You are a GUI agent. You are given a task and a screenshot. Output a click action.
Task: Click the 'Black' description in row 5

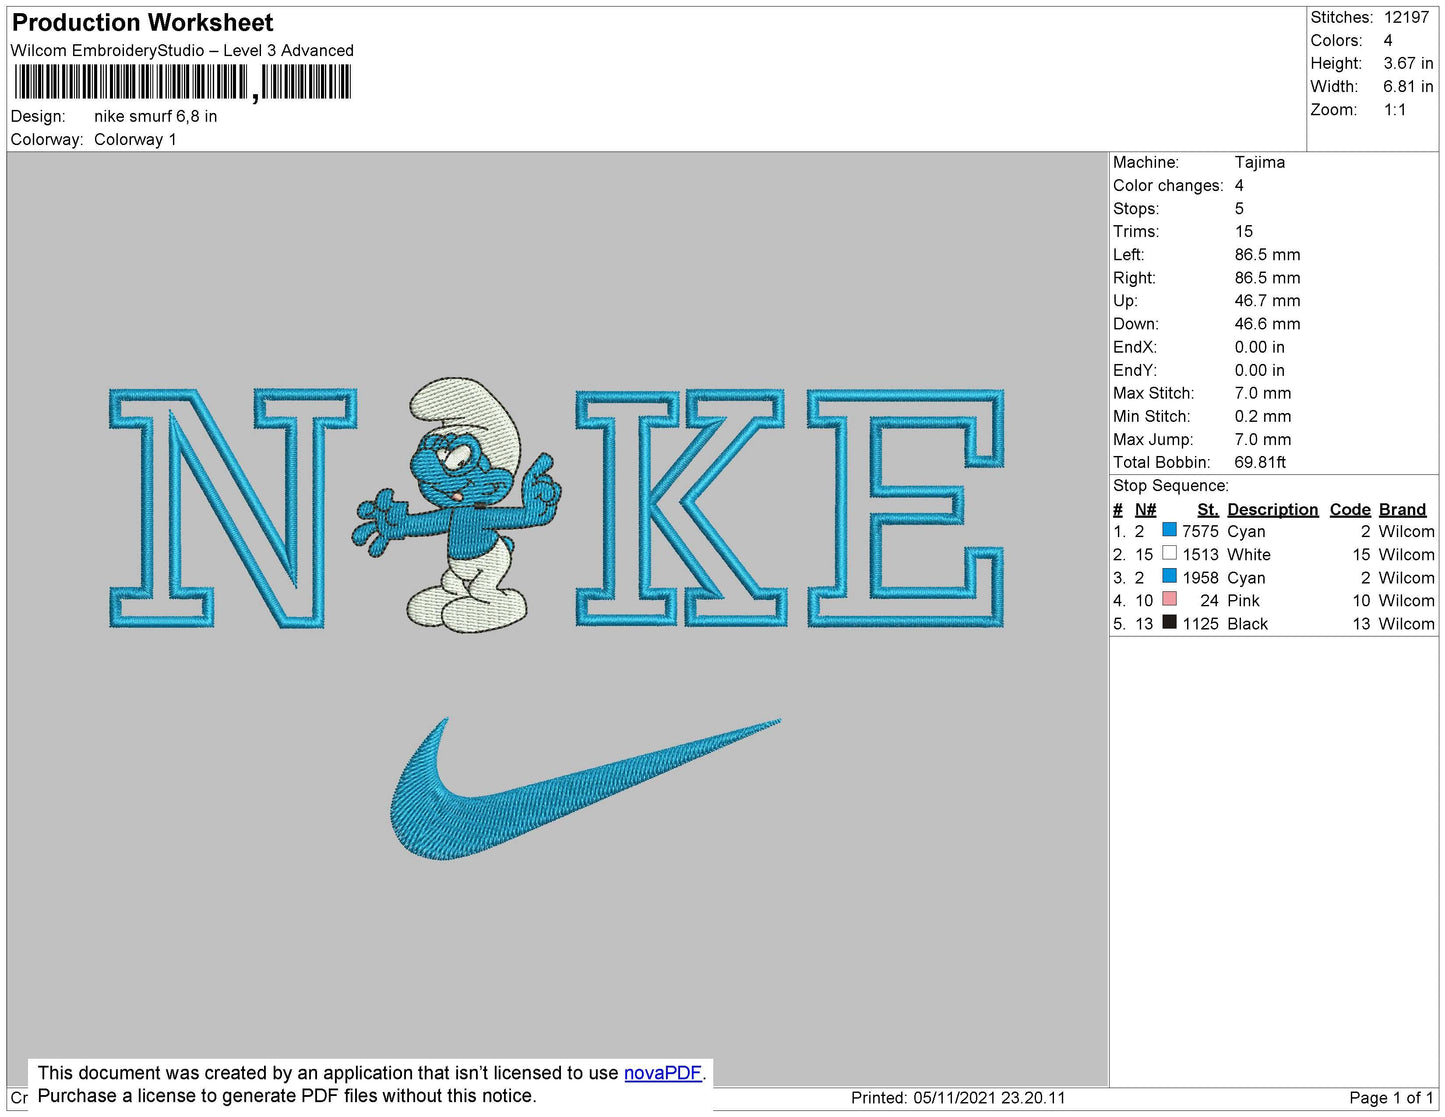pyautogui.click(x=1247, y=624)
